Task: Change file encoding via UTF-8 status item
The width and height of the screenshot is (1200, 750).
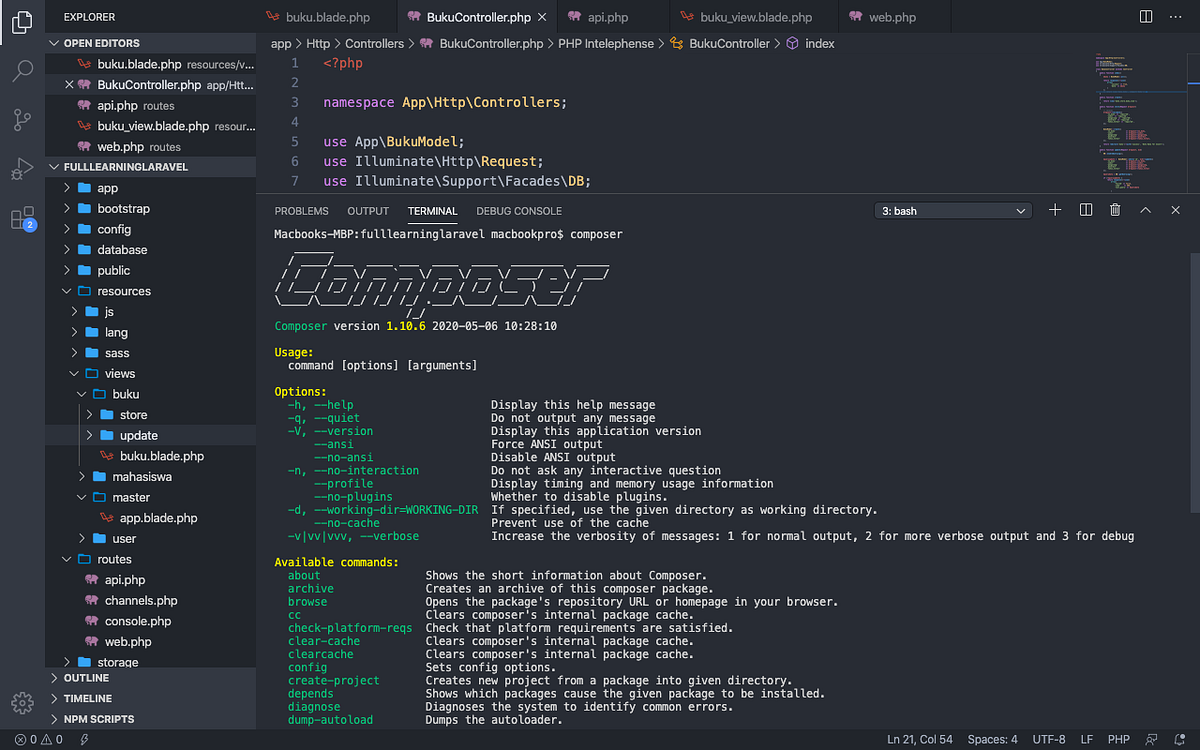Action: click(1048, 739)
